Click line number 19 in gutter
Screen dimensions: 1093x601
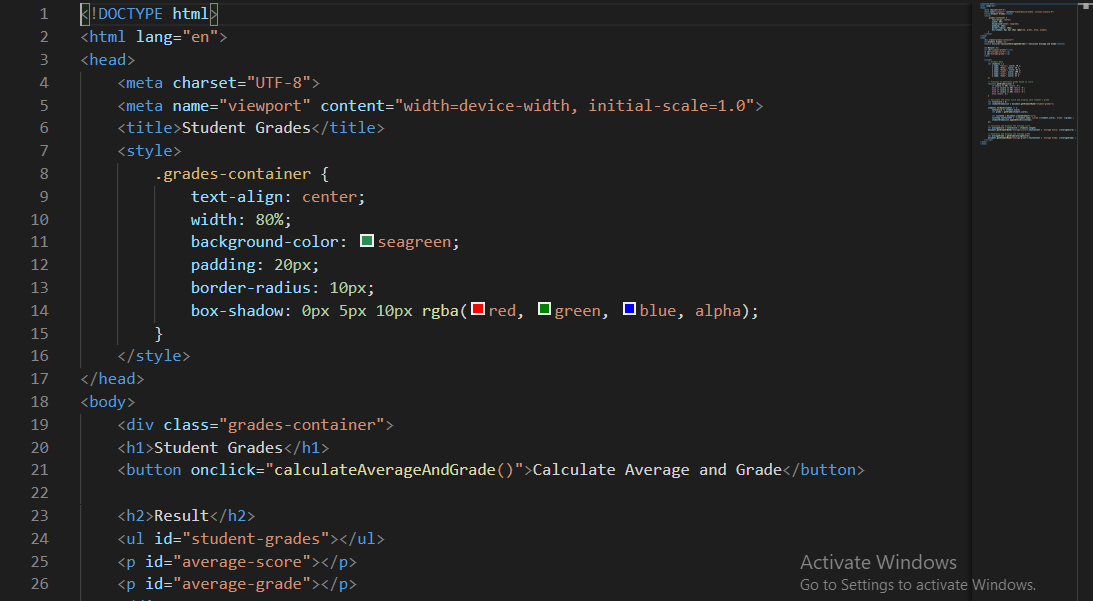(40, 425)
